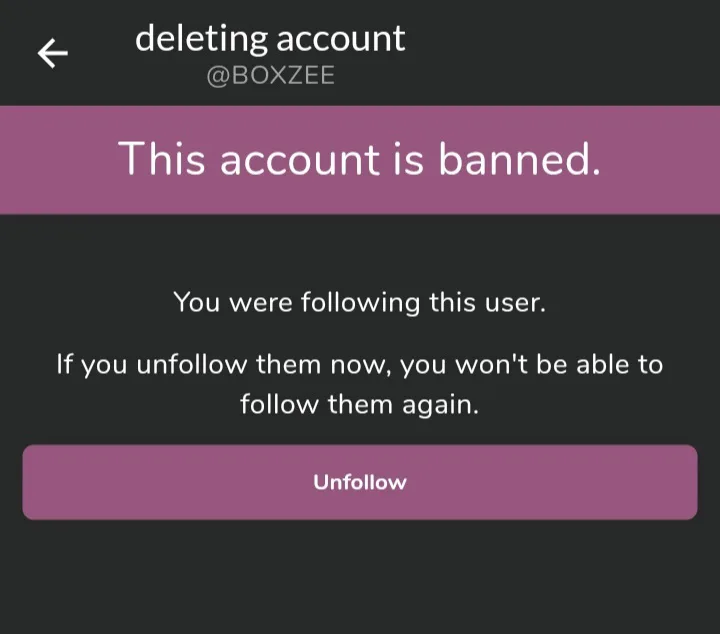Tap the "You were following this user." message
720x634 pixels.
(x=360, y=301)
